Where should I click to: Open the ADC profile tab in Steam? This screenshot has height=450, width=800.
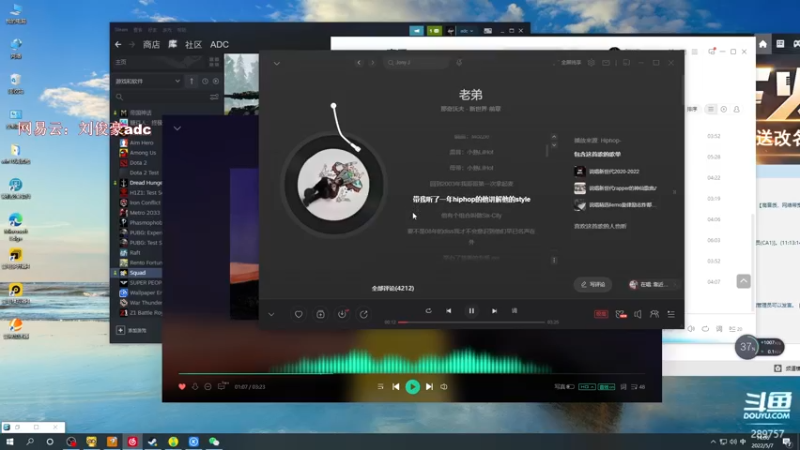(x=219, y=45)
